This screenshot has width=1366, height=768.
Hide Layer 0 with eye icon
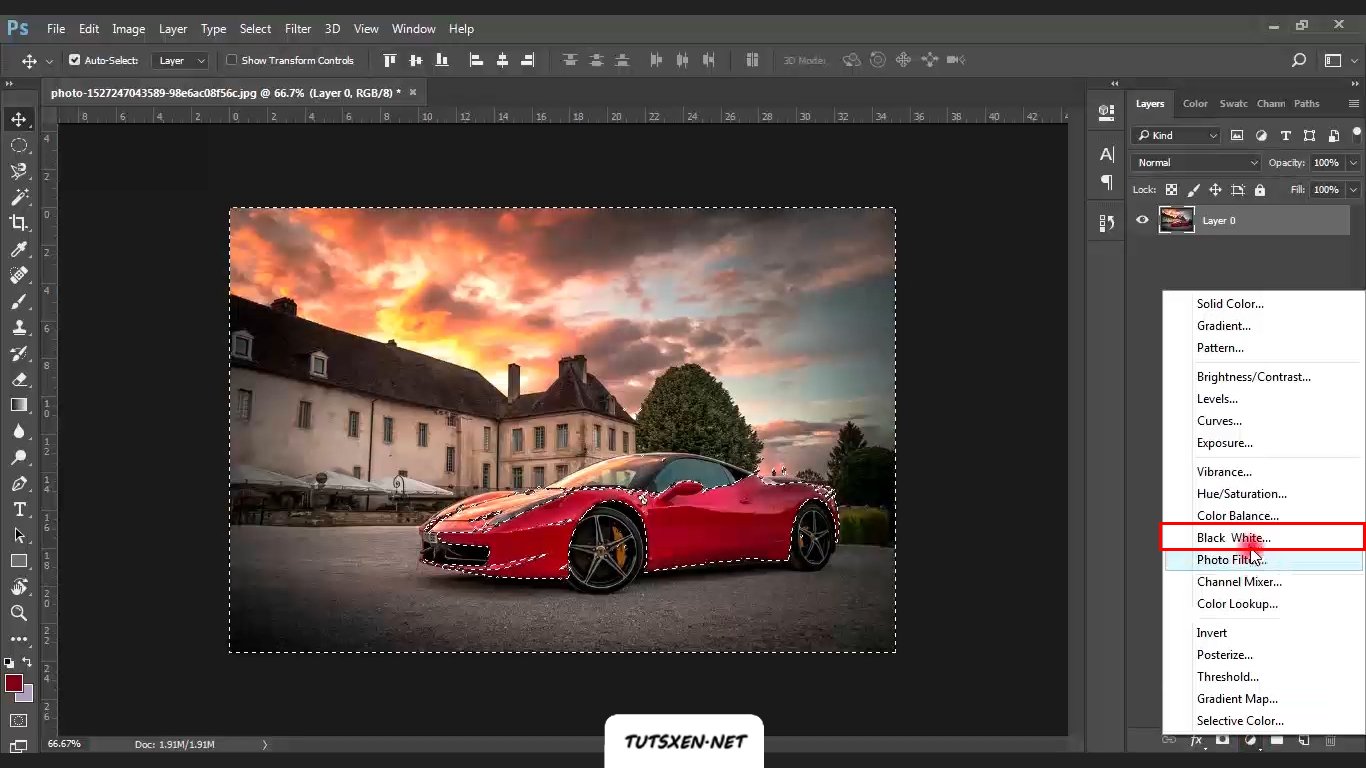(1142, 220)
